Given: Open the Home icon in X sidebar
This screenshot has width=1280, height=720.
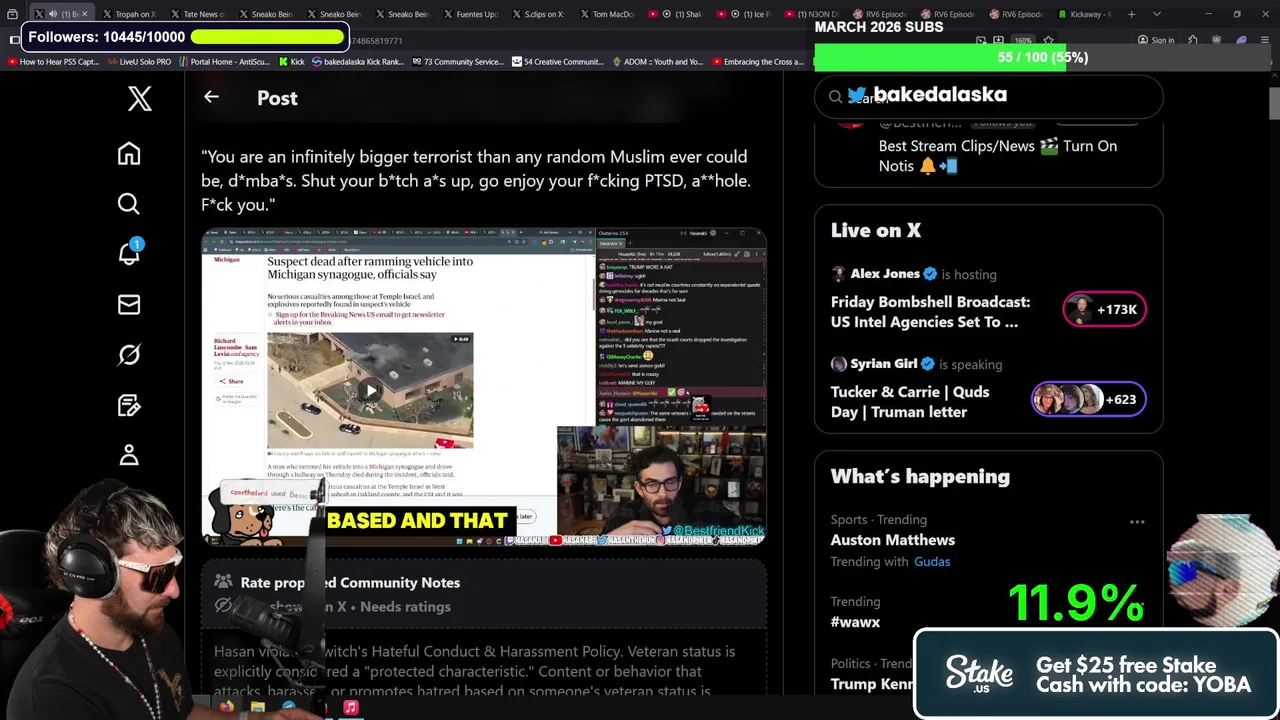Looking at the screenshot, I should (x=129, y=154).
